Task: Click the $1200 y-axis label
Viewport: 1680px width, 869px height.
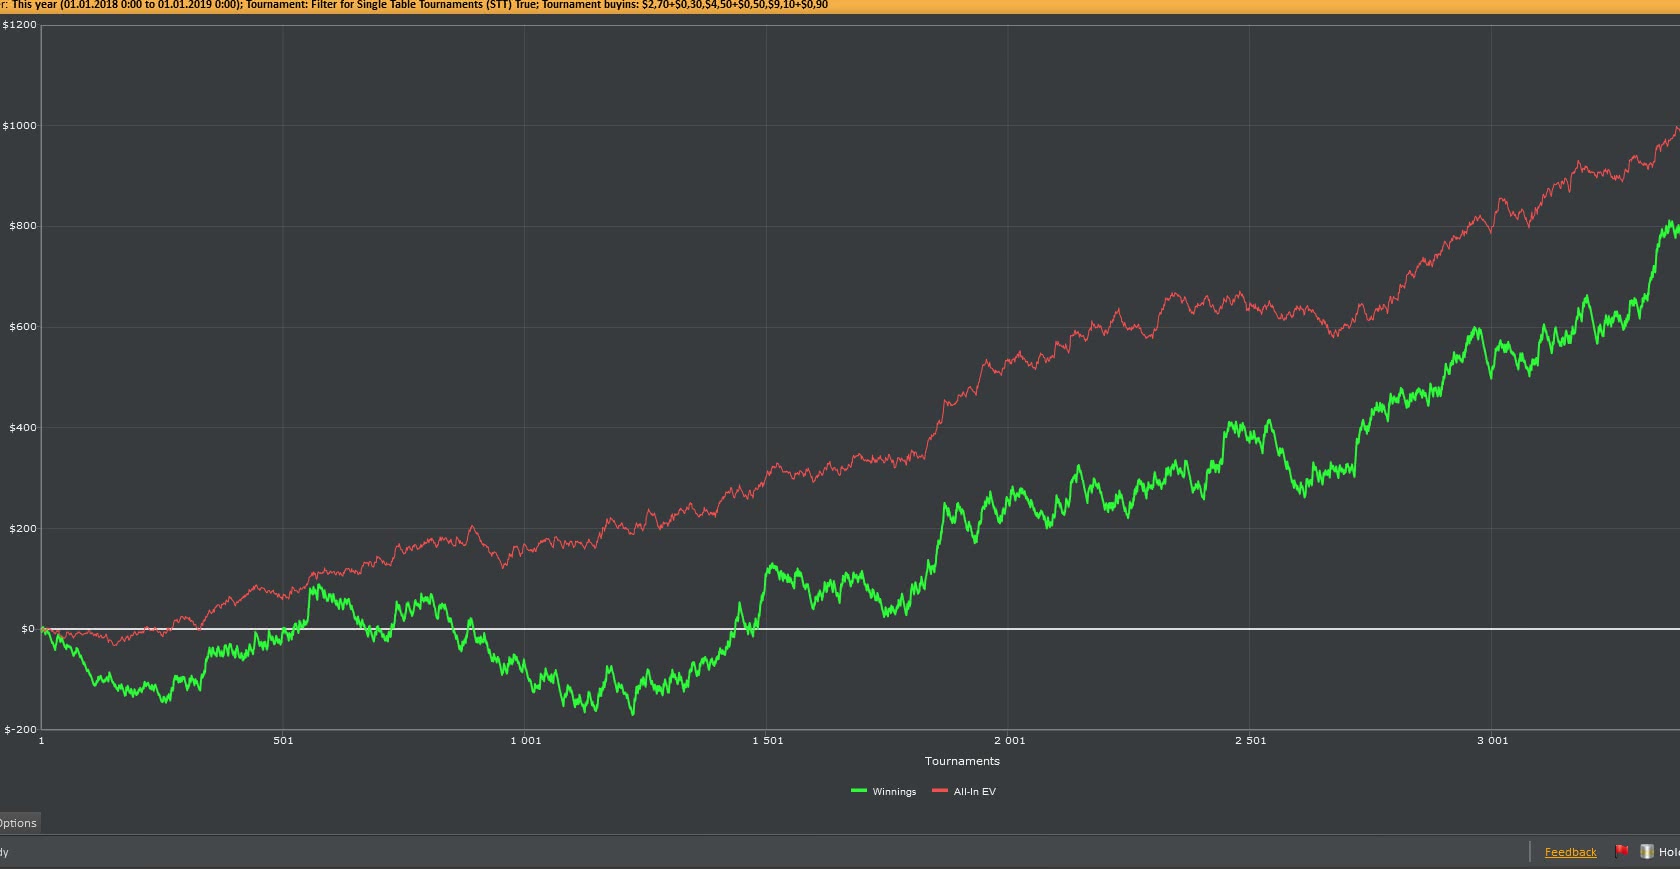Action: (19, 25)
